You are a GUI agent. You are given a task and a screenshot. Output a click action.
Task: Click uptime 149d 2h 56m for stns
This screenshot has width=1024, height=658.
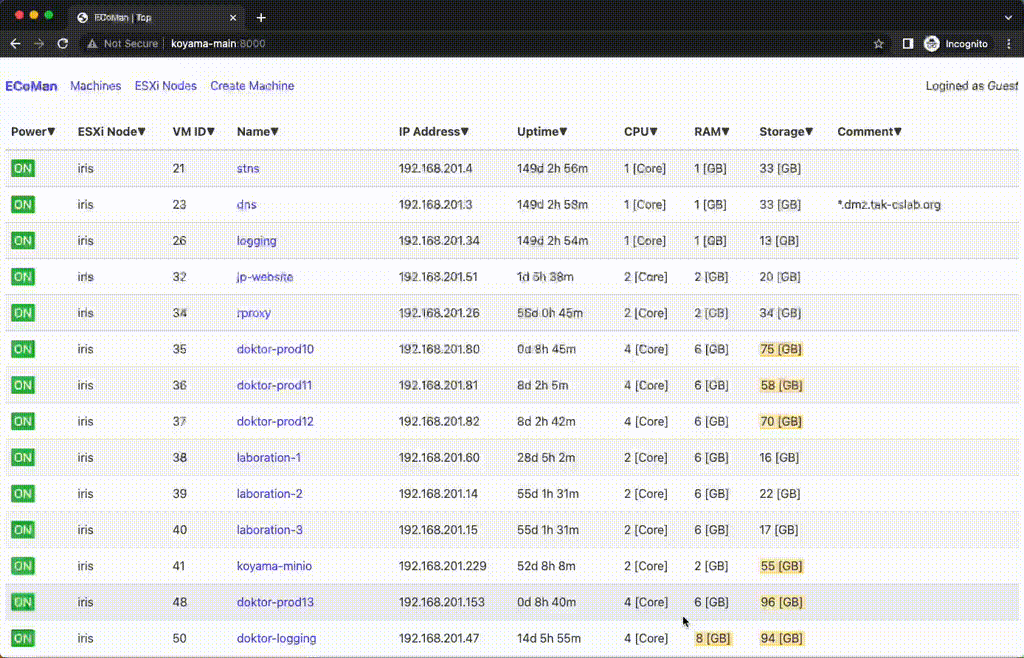coord(552,168)
